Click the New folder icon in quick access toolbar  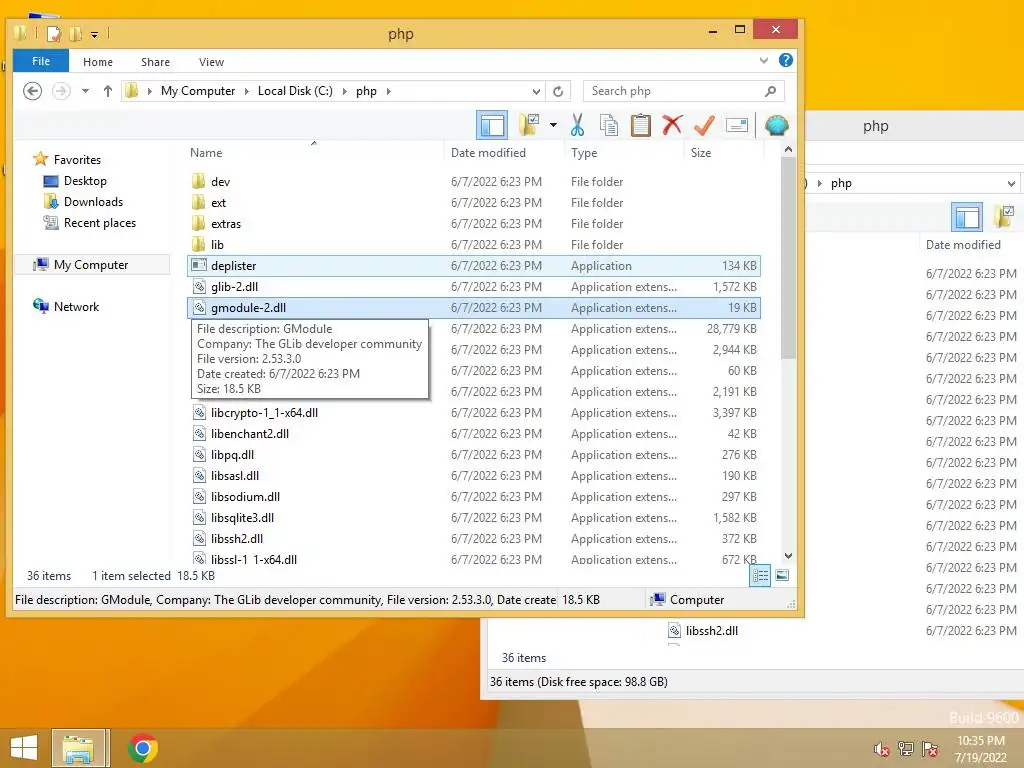coord(76,33)
